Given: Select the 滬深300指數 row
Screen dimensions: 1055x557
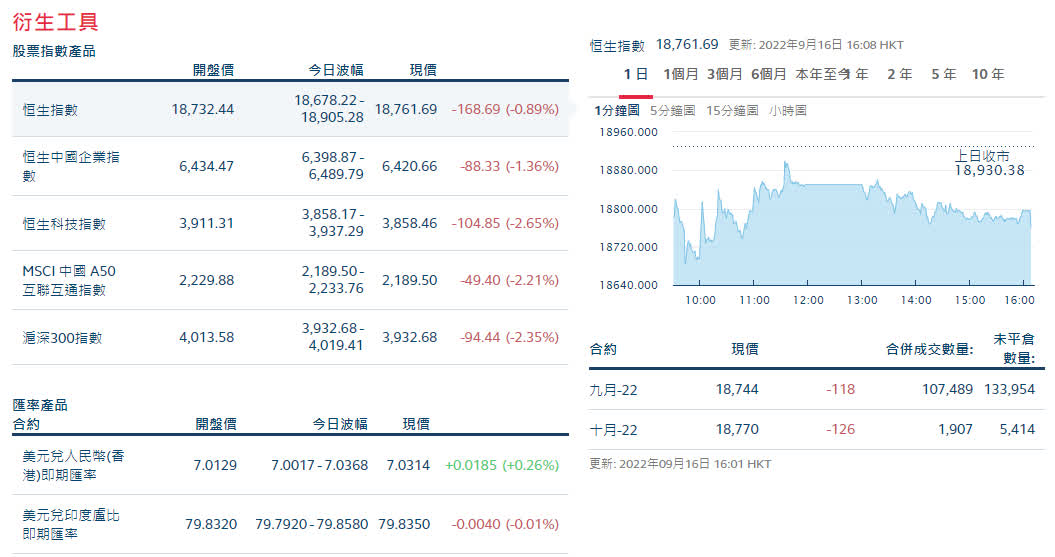Looking at the screenshot, I should pyautogui.click(x=290, y=337).
